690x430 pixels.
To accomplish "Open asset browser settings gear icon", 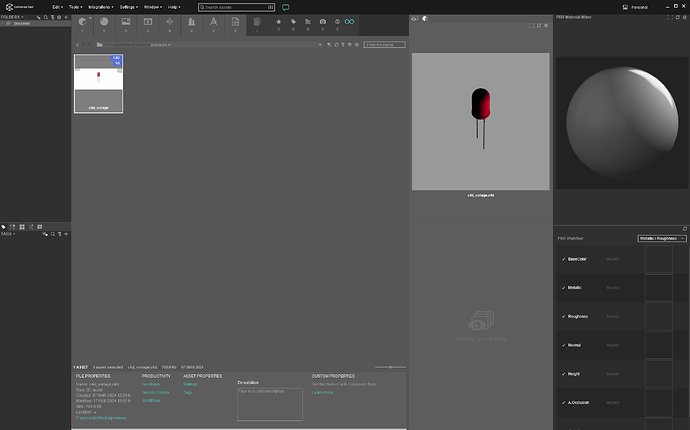I will tap(357, 44).
